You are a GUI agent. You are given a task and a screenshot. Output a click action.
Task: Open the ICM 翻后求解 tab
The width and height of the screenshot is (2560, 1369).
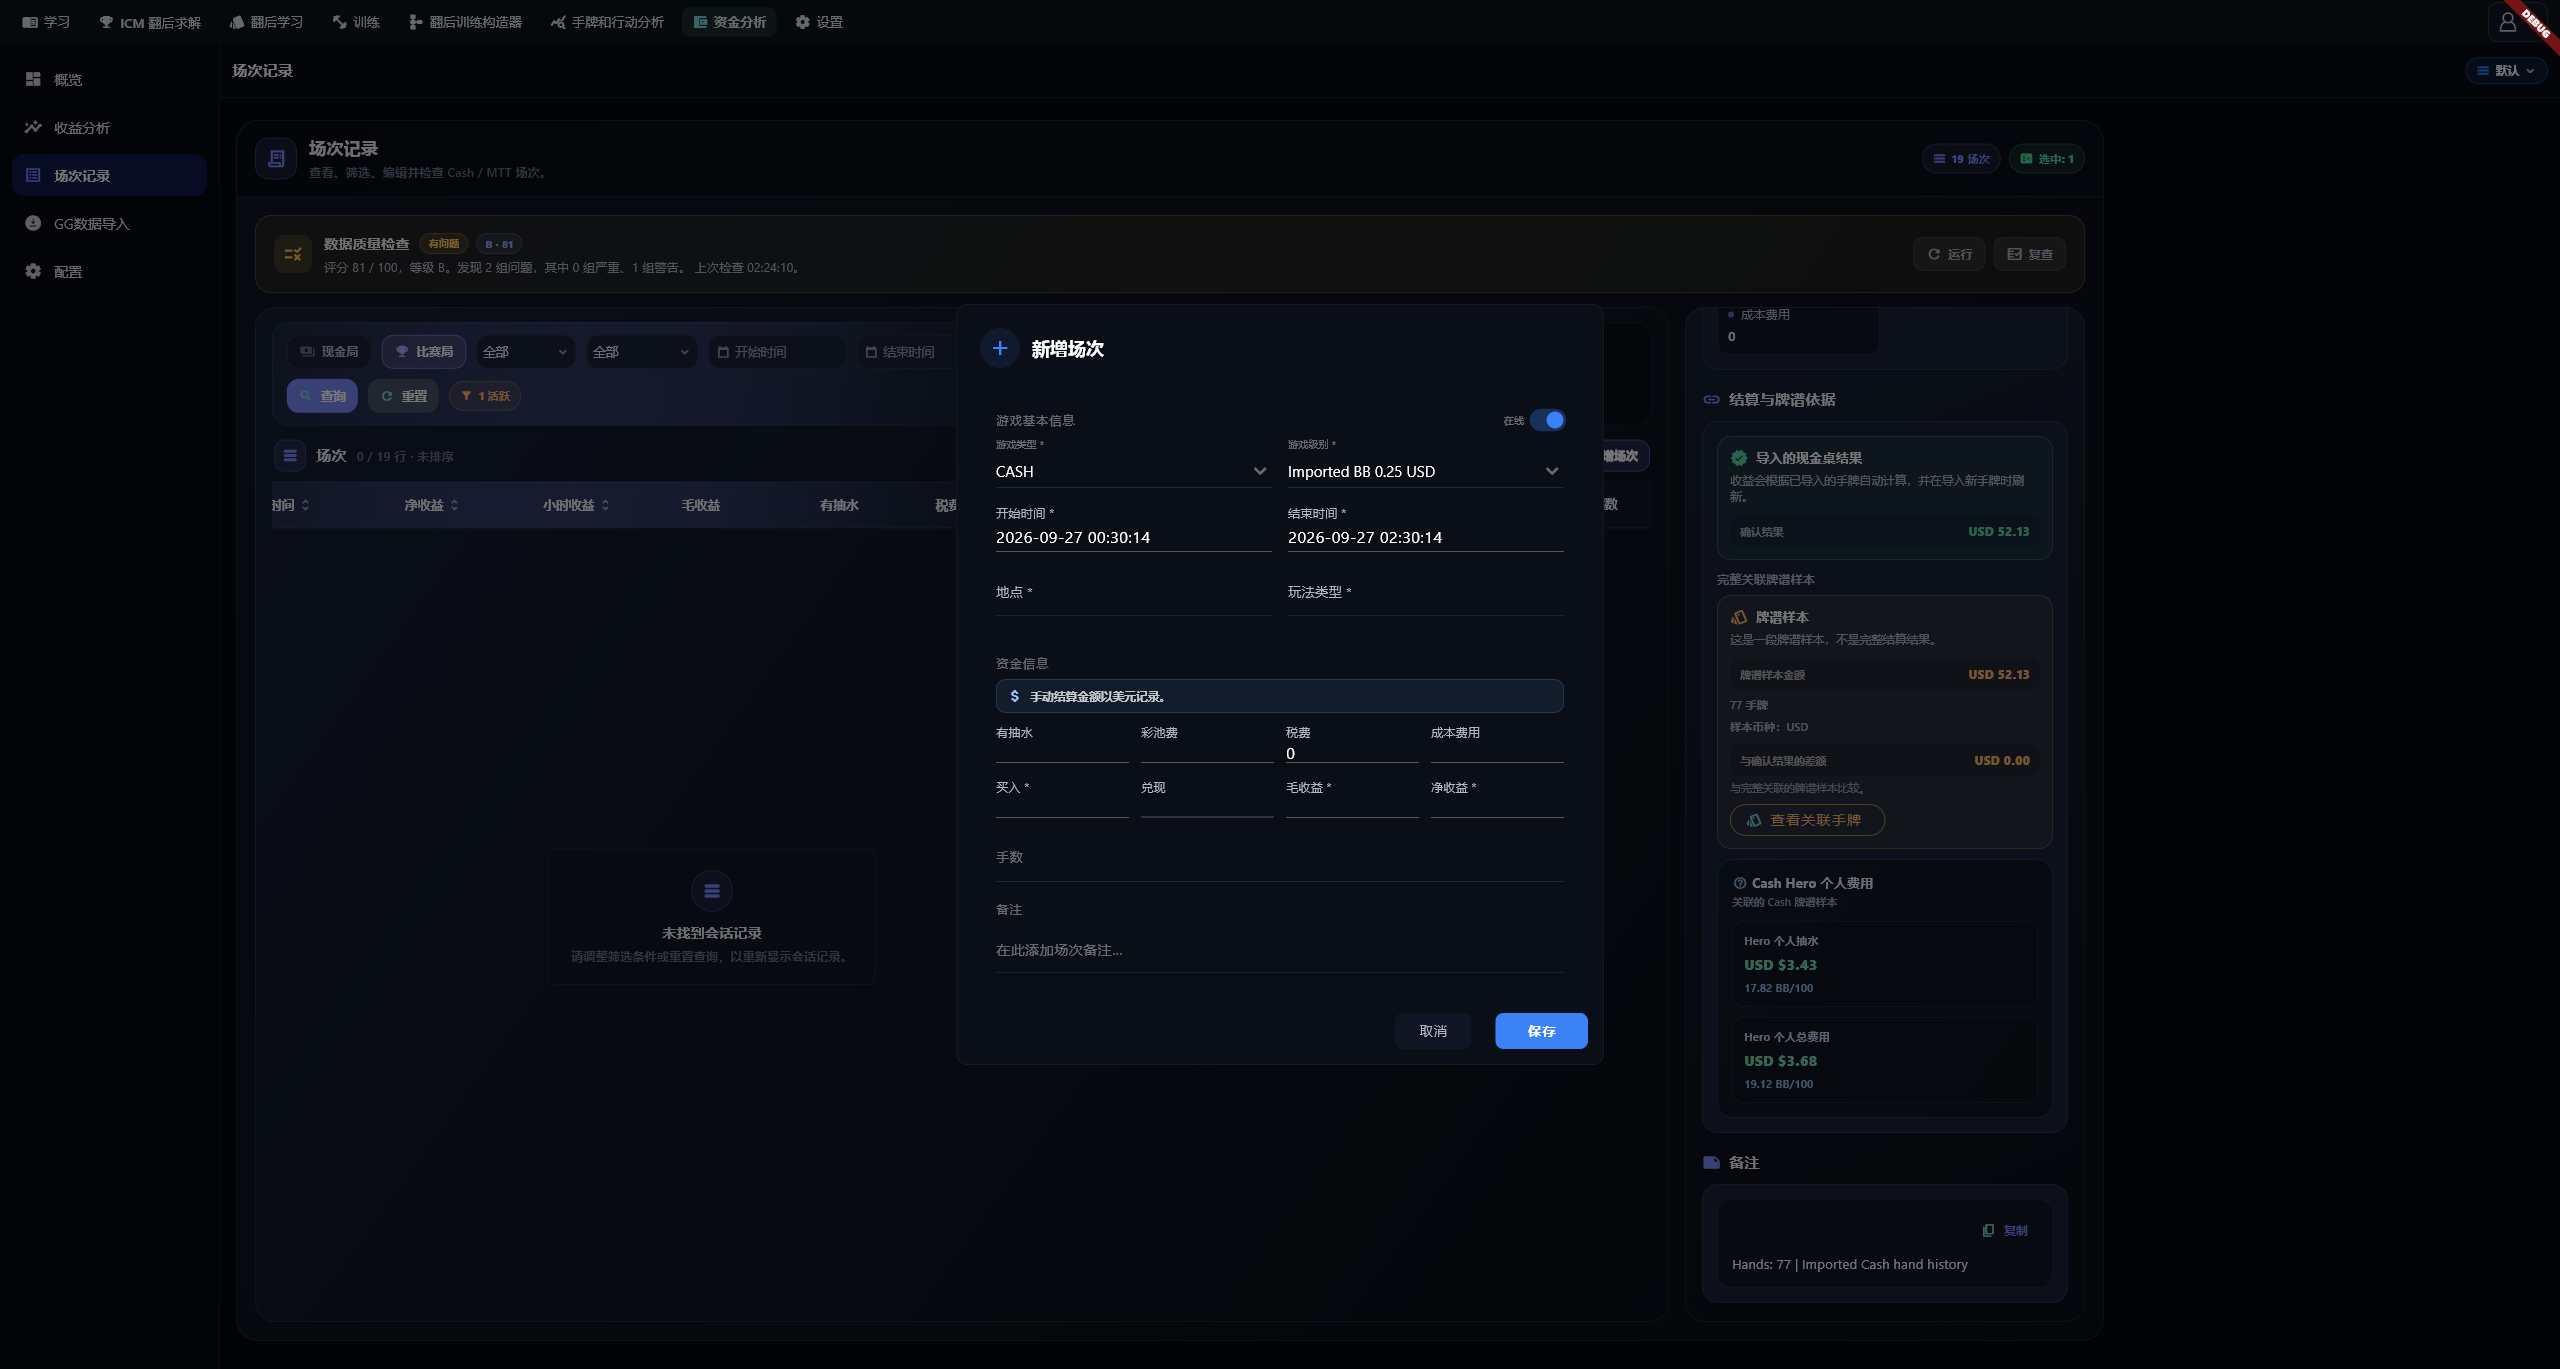point(150,22)
